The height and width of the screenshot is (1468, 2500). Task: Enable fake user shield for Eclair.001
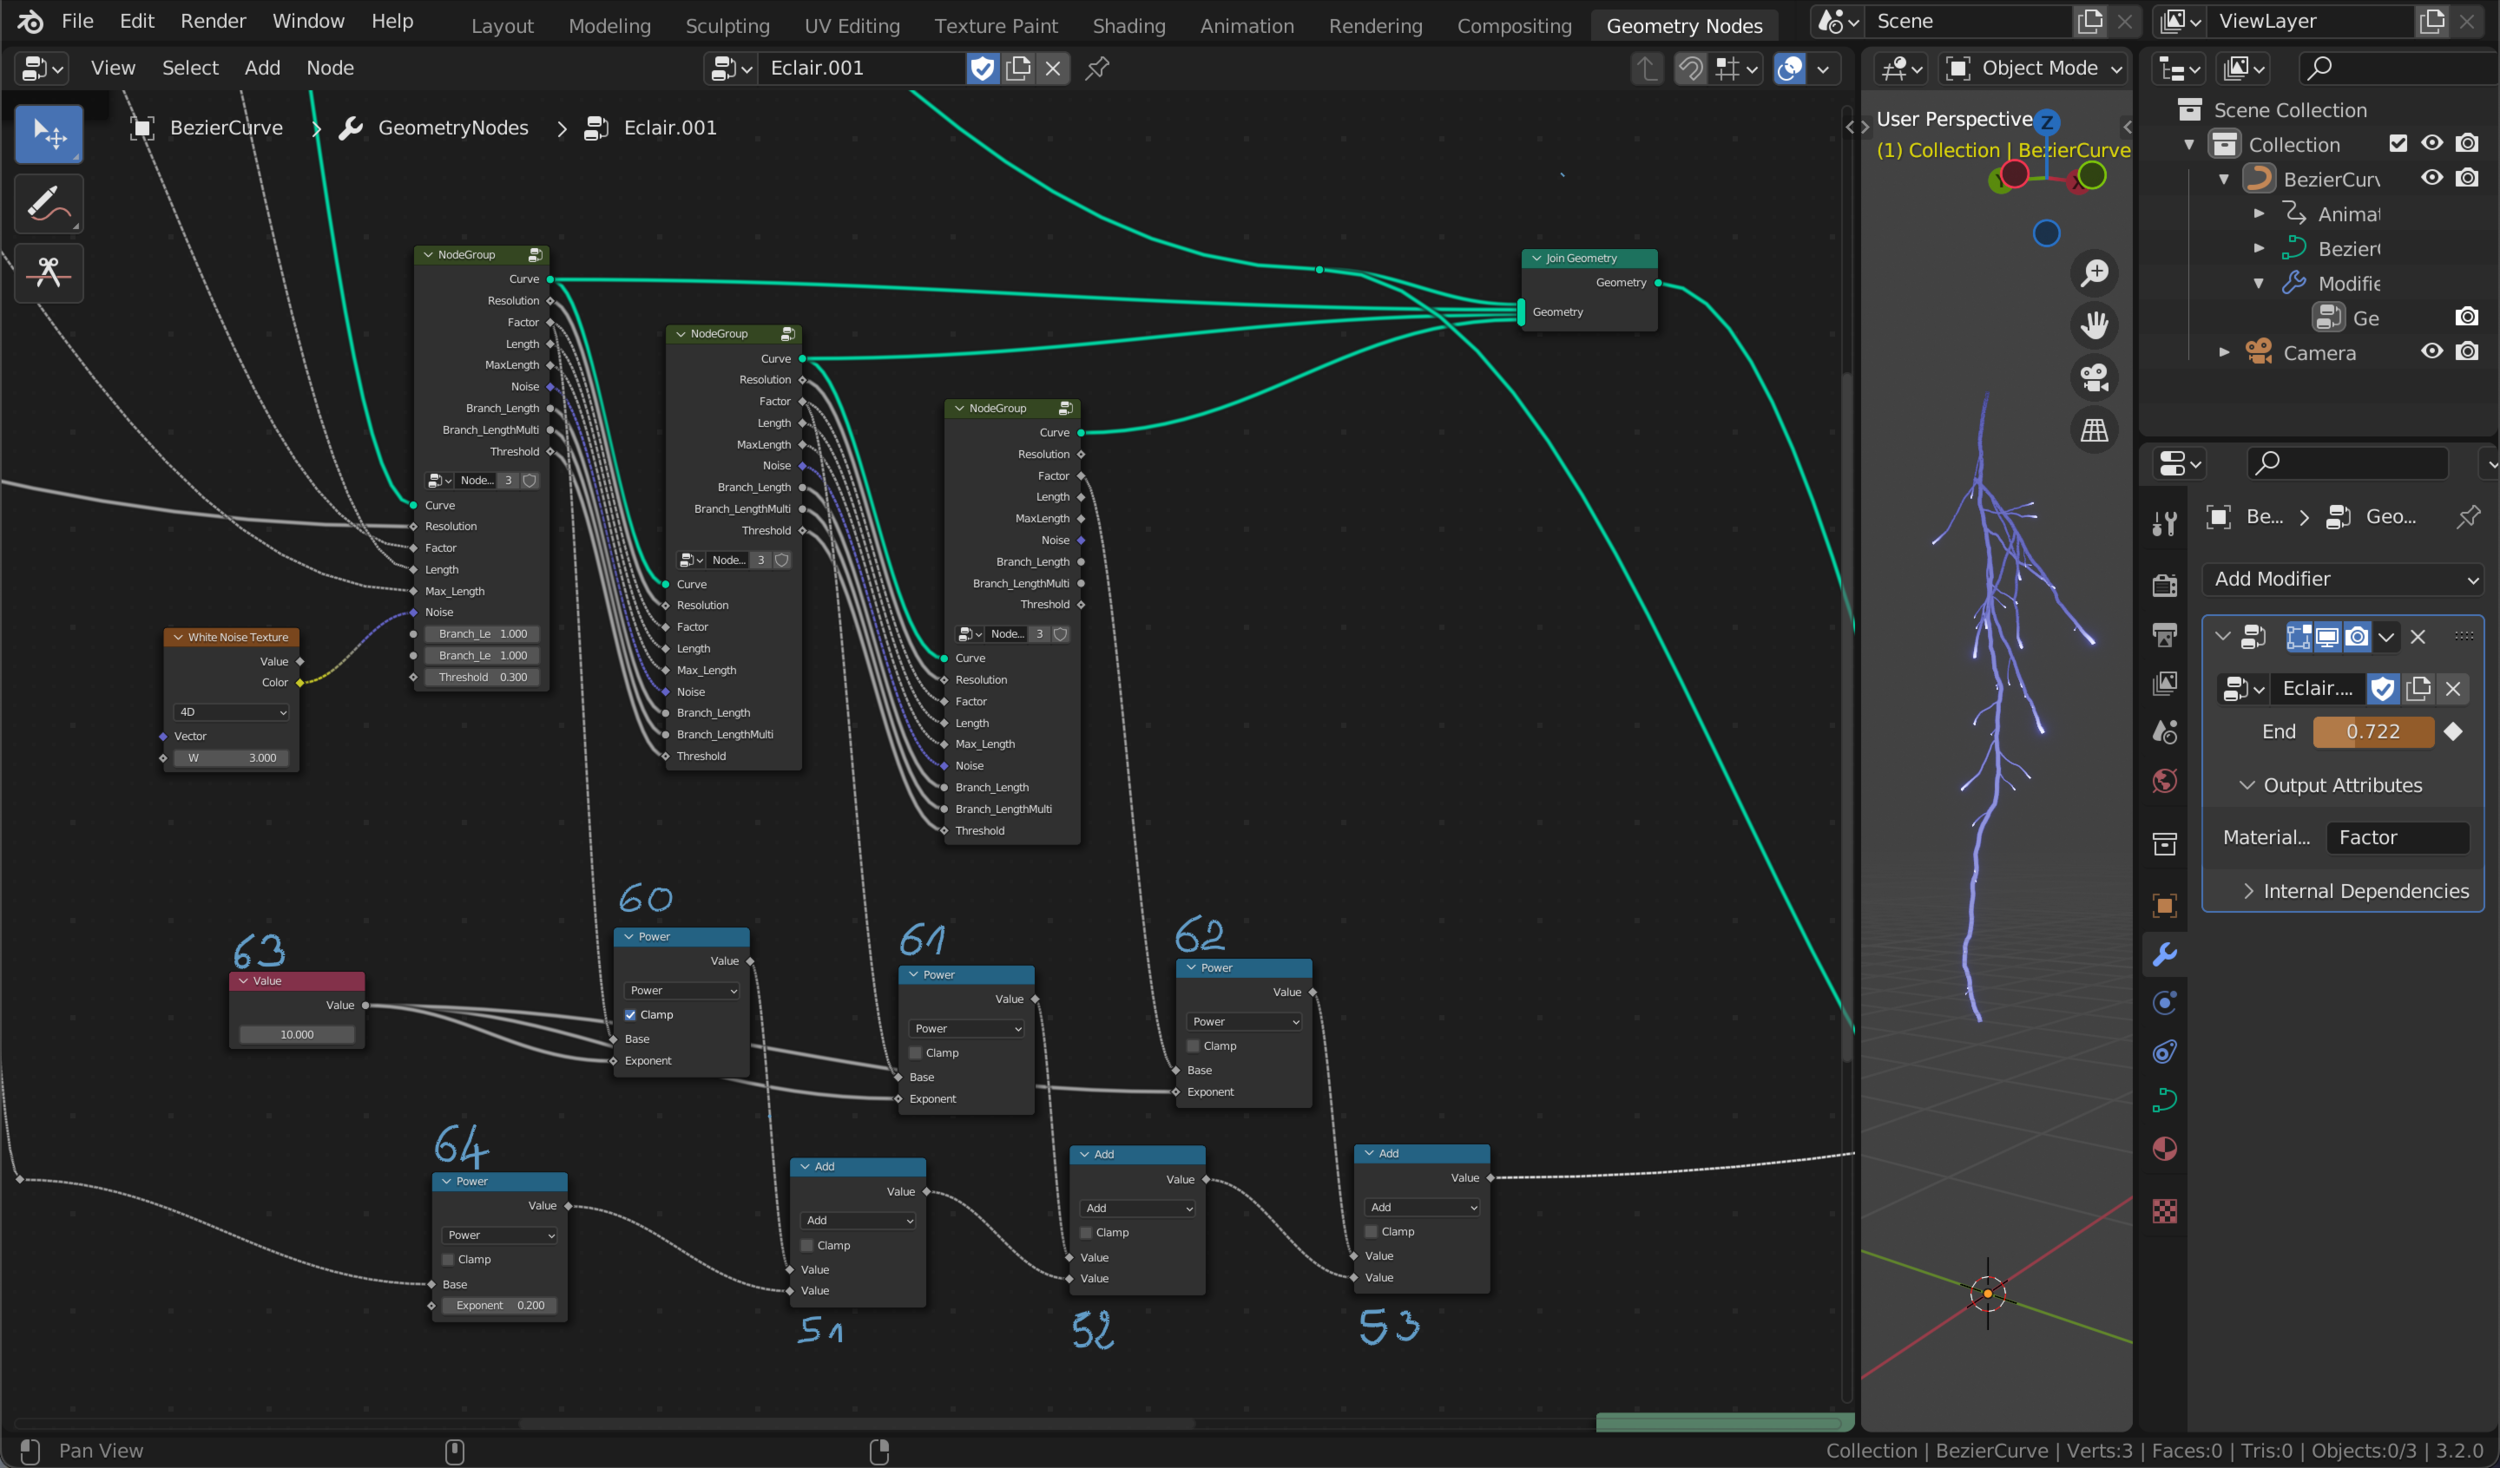982,68
